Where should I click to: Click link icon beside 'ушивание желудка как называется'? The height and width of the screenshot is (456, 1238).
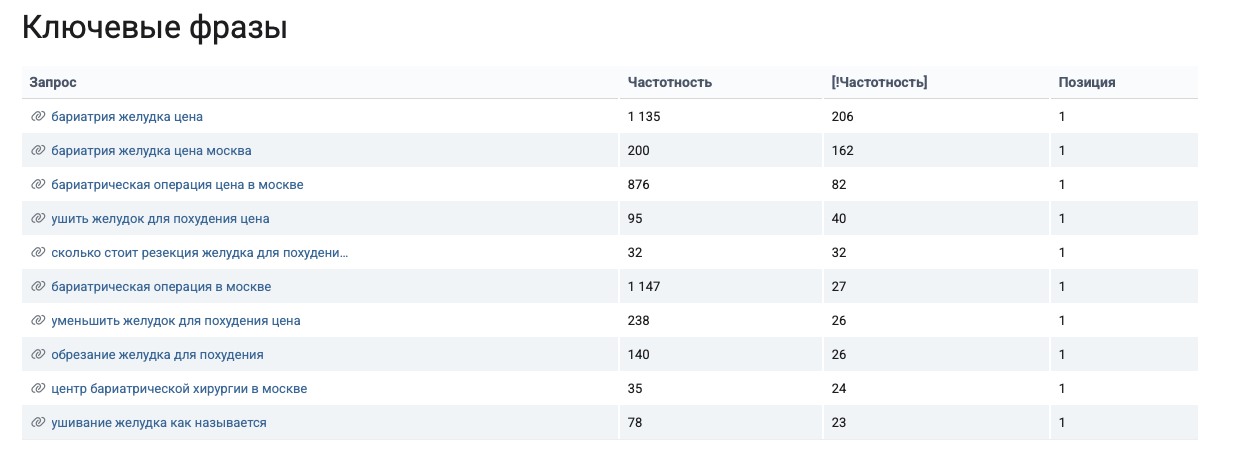coord(38,423)
